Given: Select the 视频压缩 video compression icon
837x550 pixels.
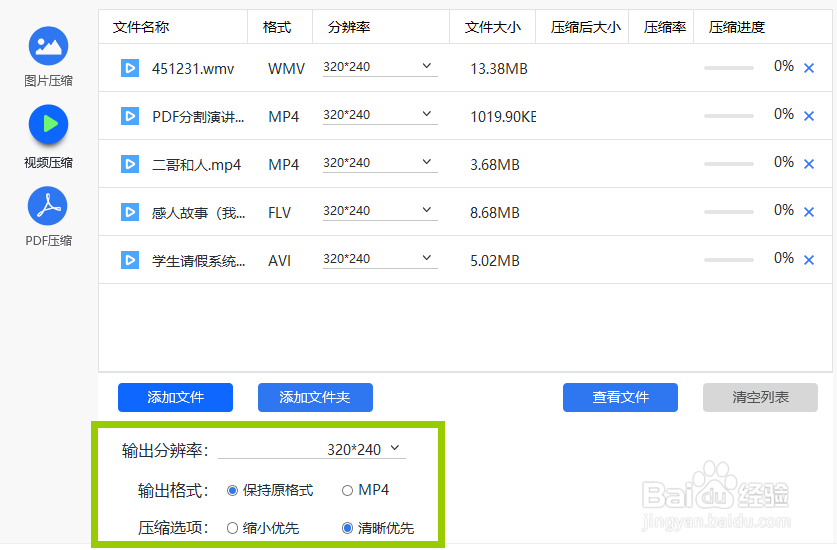Looking at the screenshot, I should click(48, 124).
